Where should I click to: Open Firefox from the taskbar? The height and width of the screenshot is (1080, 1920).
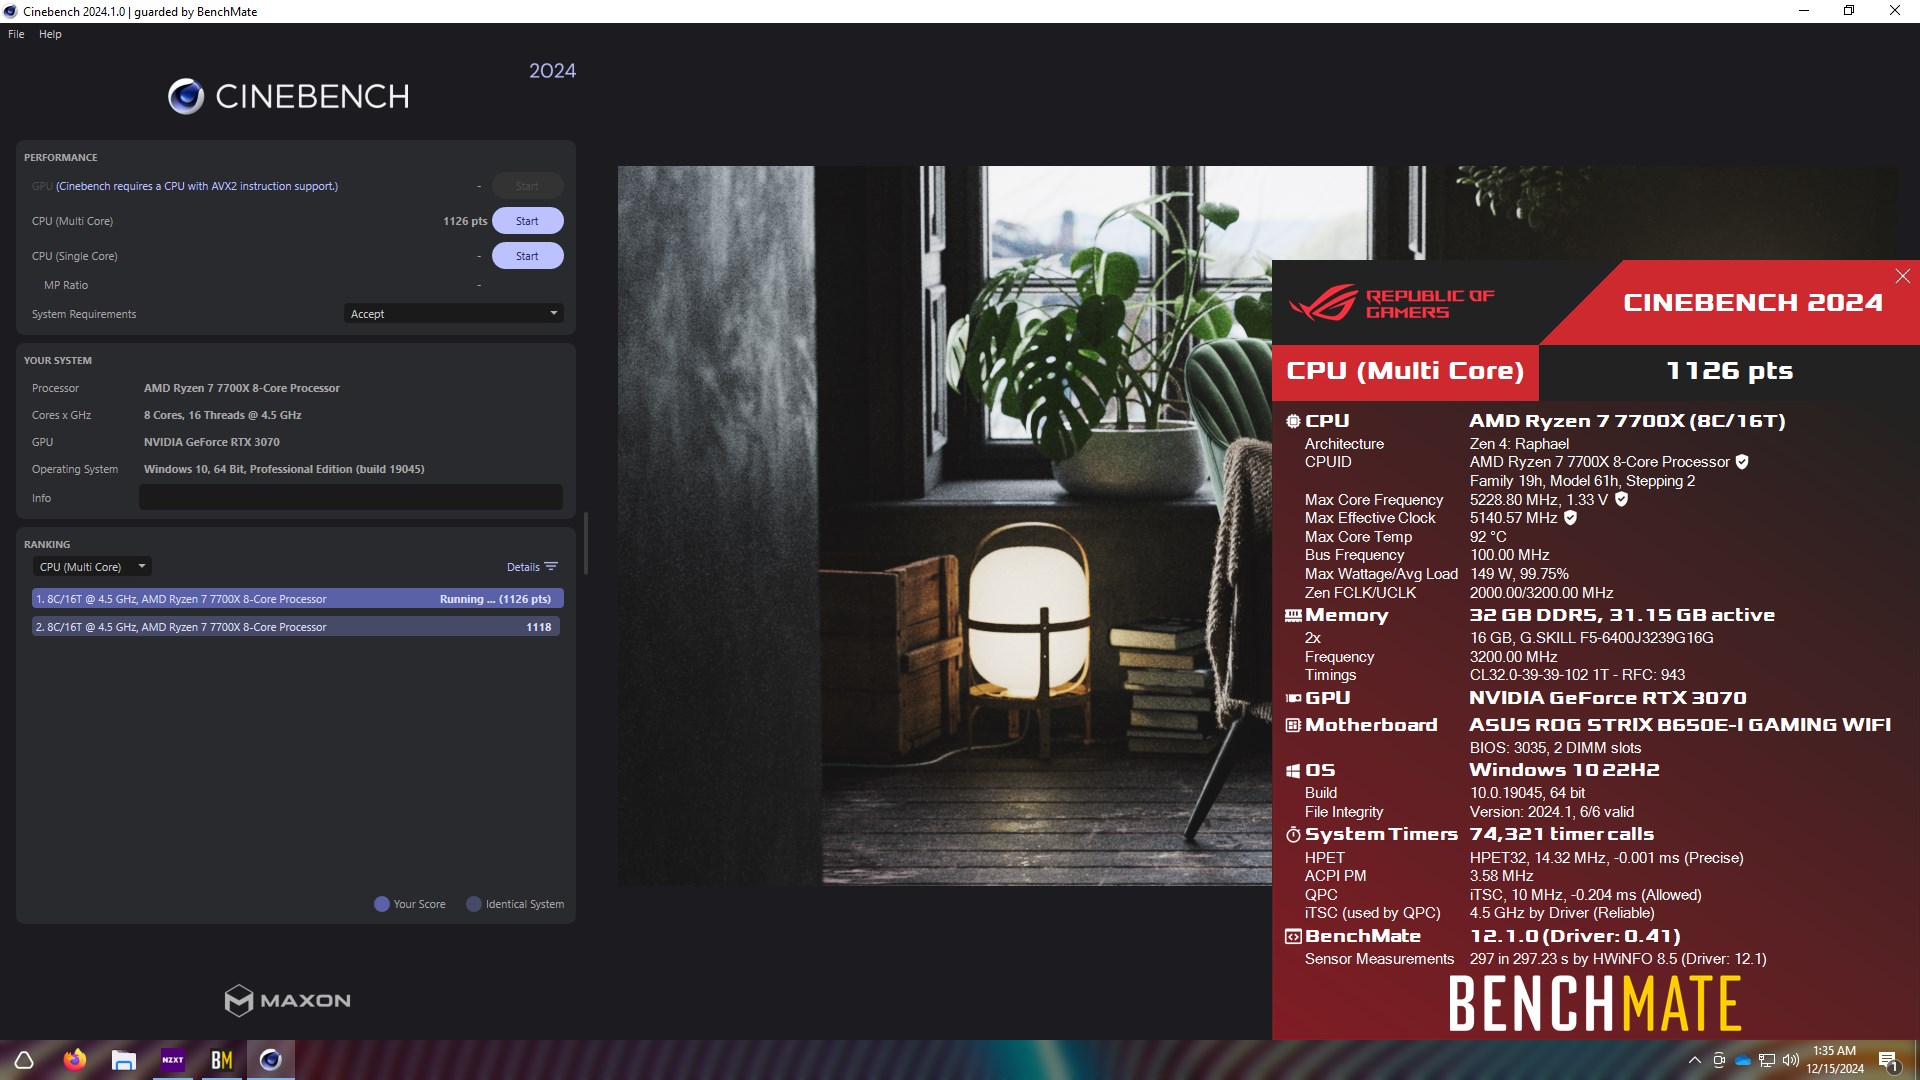75,1060
